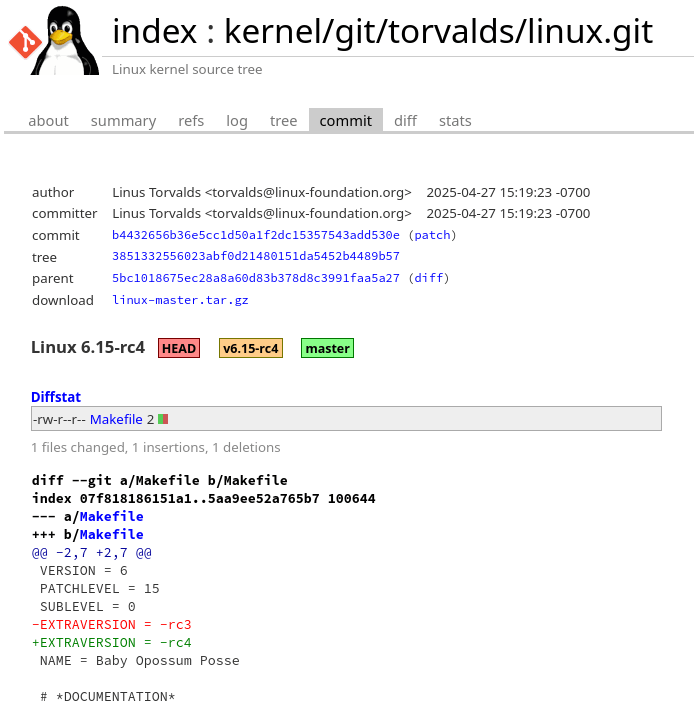Click the NAME = Baby Opossum Posse line
The height and width of the screenshot is (719, 694).
[139, 660]
